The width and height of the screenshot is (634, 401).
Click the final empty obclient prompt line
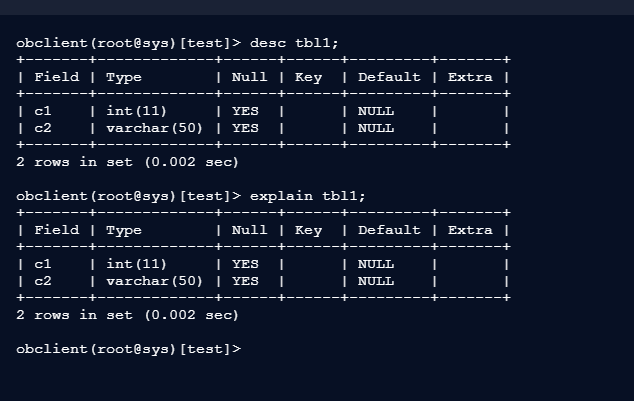coord(129,349)
